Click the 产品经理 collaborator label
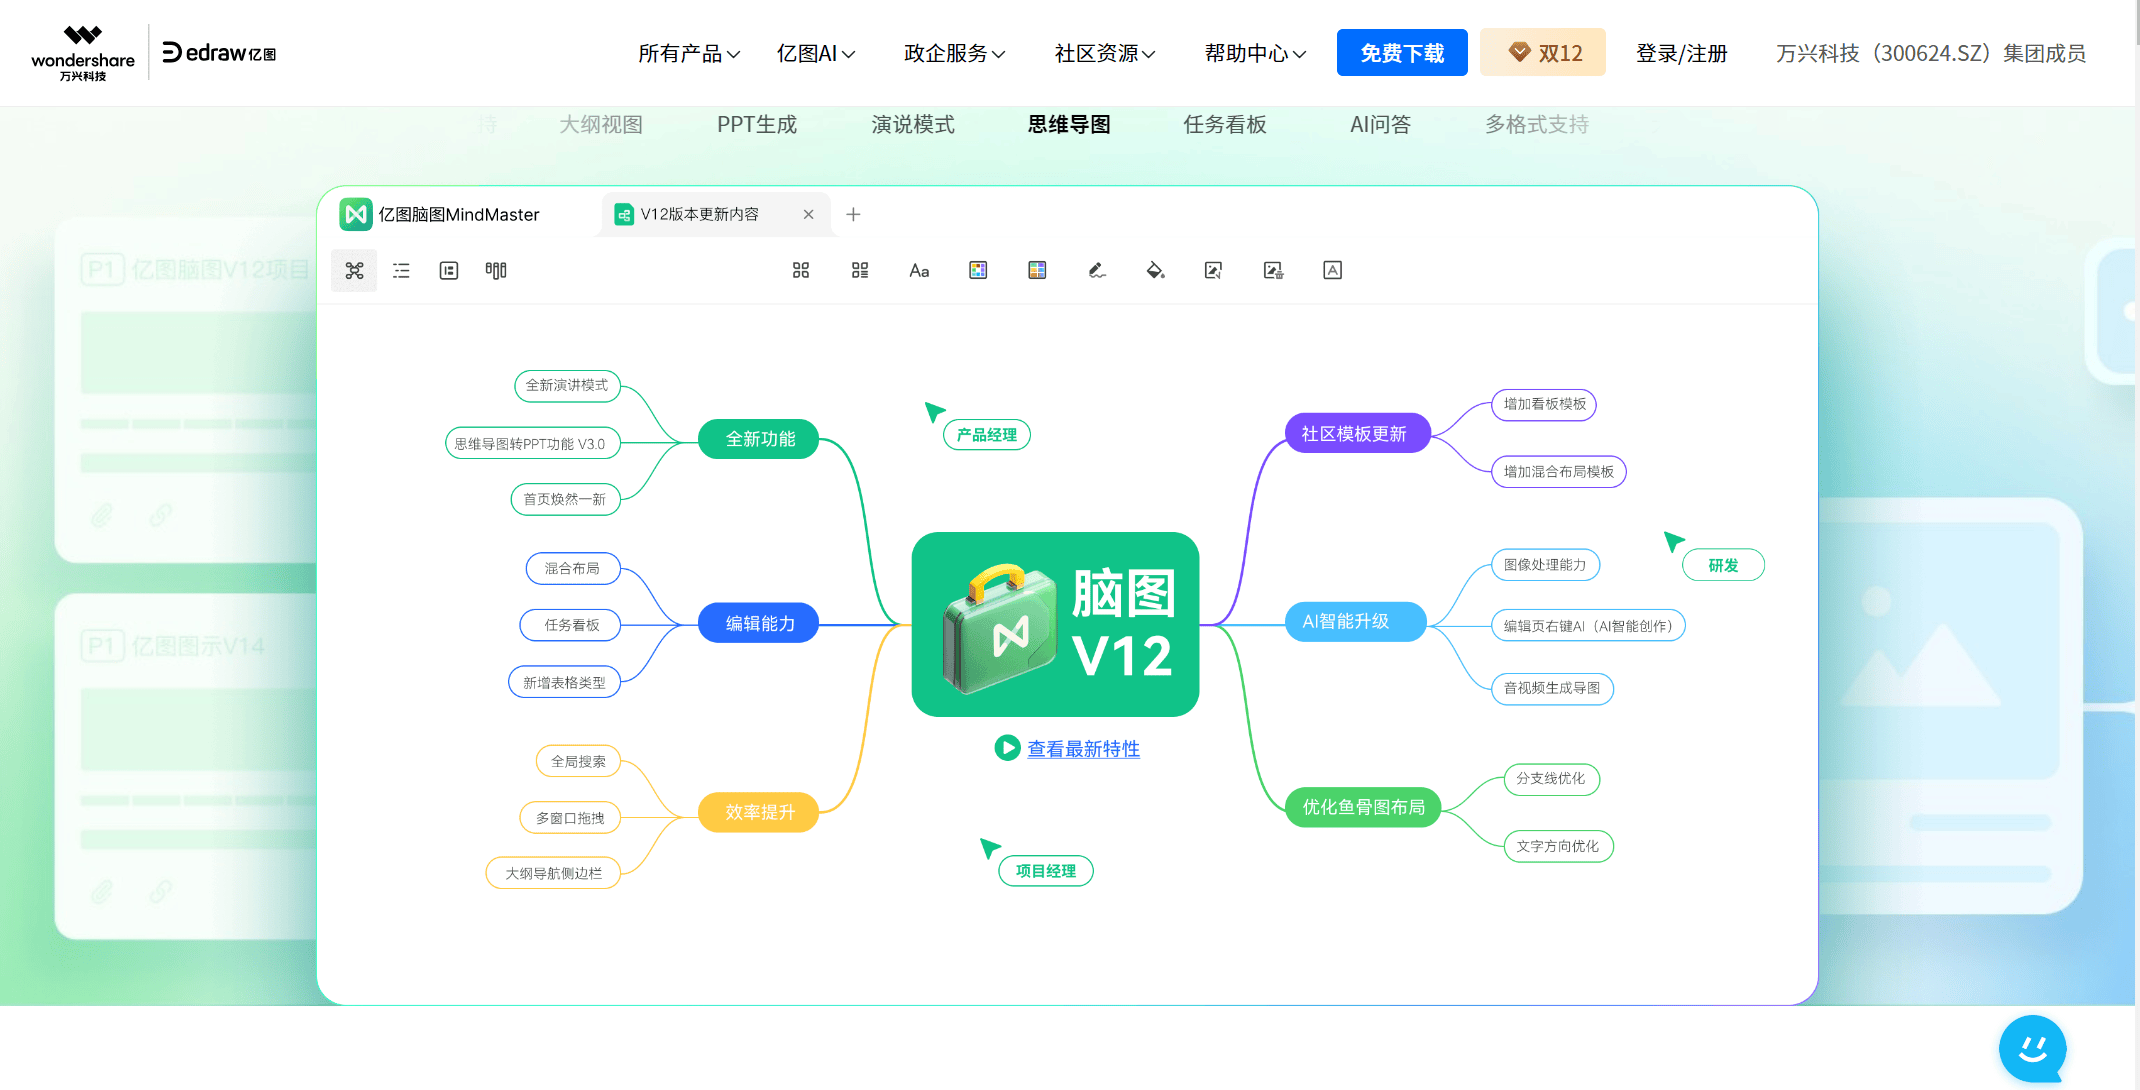This screenshot has height=1090, width=2140. click(x=987, y=435)
